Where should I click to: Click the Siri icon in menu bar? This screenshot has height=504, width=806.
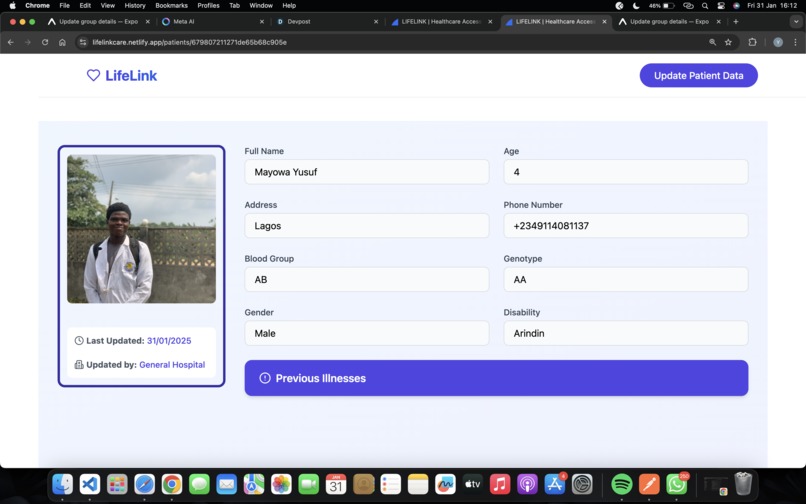point(736,6)
